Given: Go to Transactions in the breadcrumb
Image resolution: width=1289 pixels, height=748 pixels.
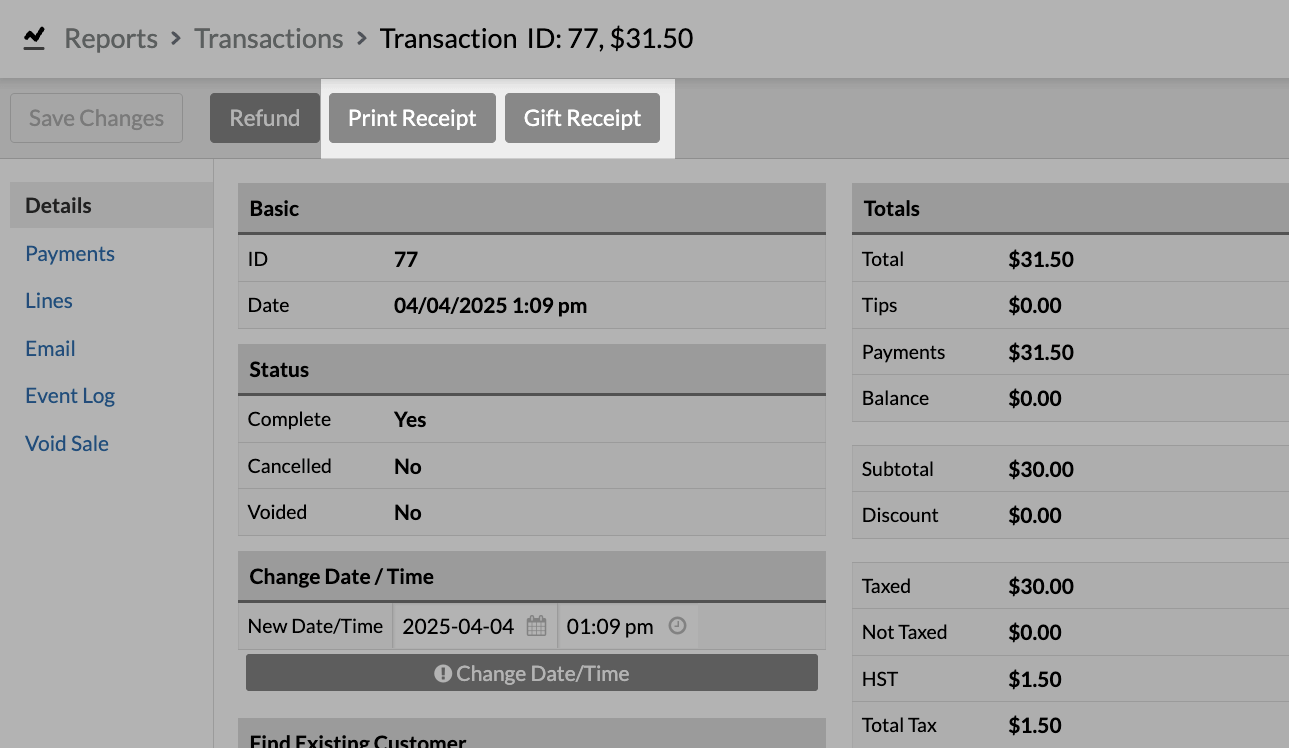Looking at the screenshot, I should pos(269,39).
